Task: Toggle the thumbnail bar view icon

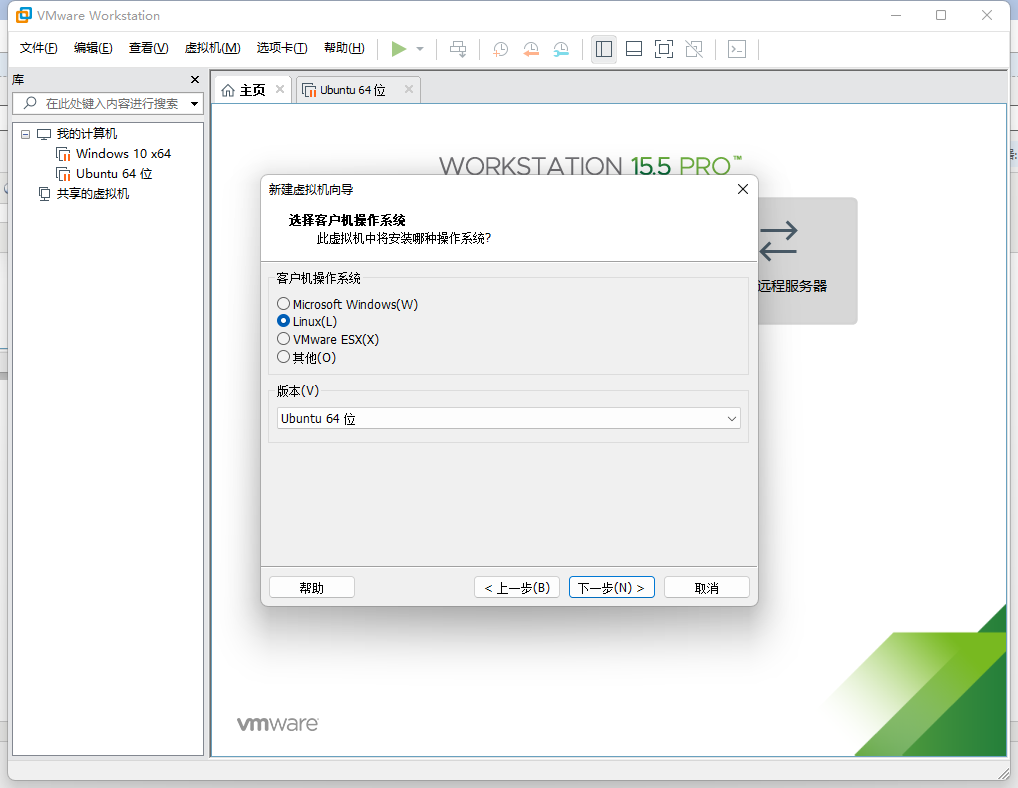Action: [x=634, y=49]
